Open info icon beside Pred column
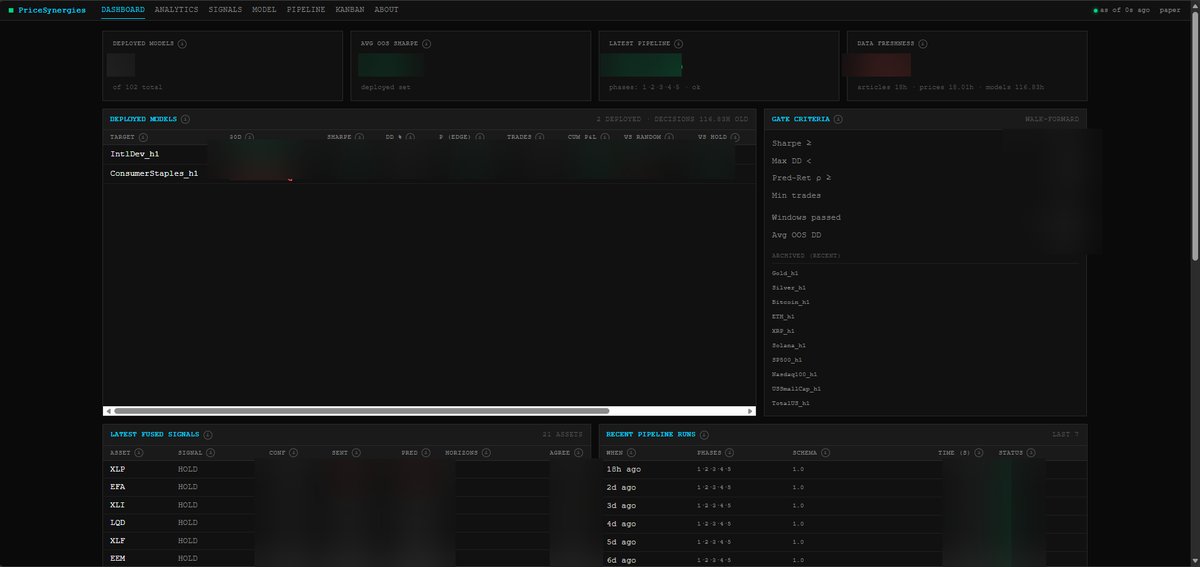The height and width of the screenshot is (567, 1200). (426, 453)
